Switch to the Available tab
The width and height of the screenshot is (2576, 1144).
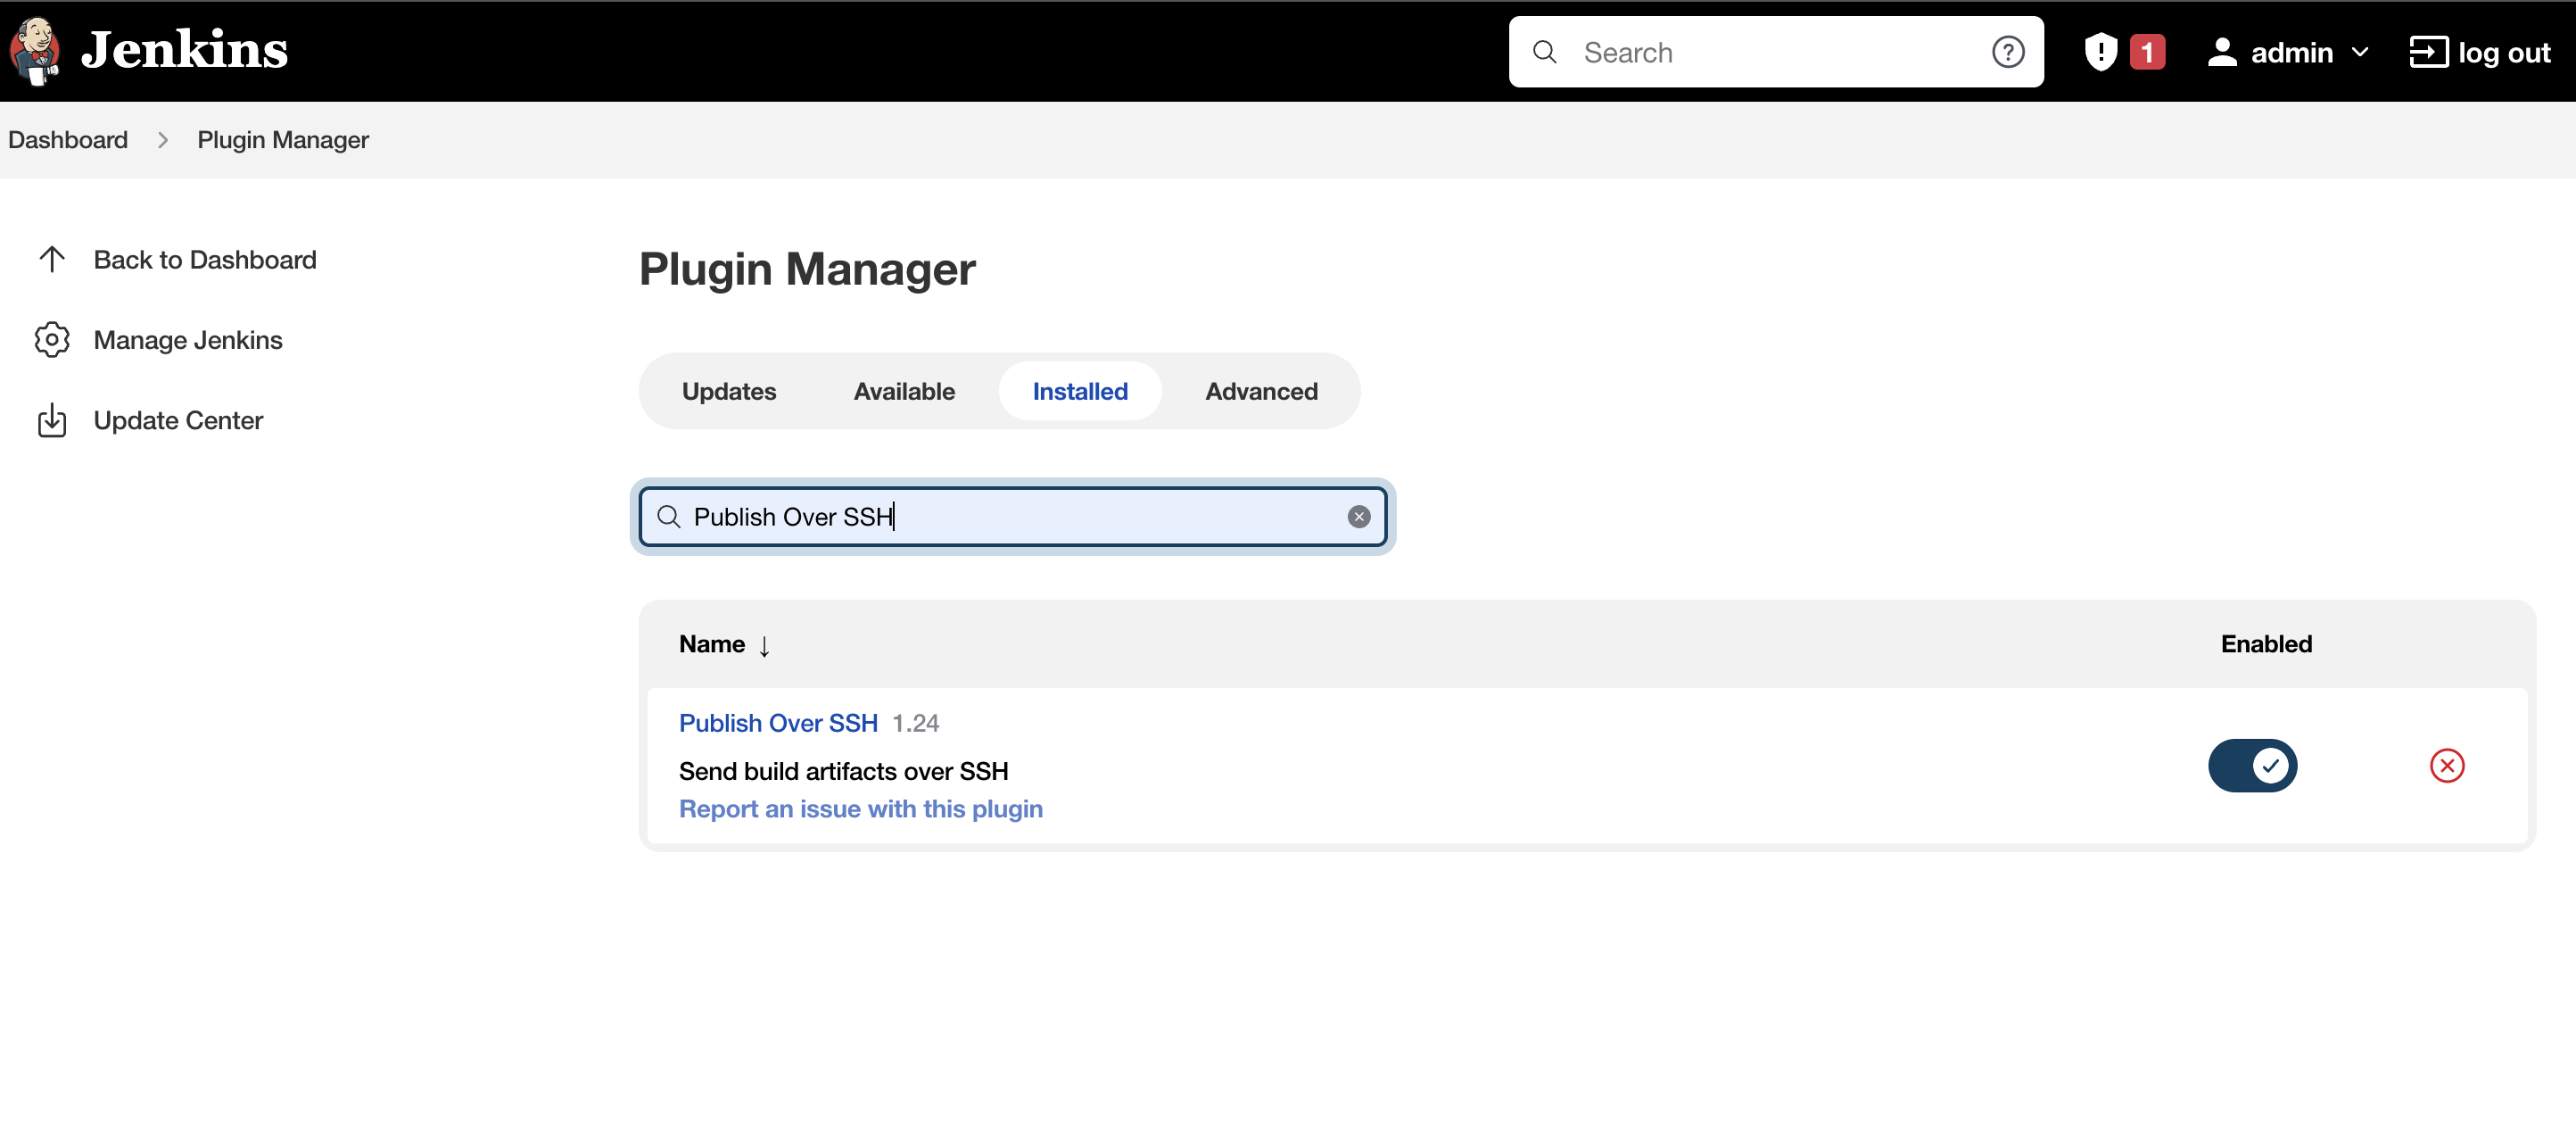coord(904,392)
